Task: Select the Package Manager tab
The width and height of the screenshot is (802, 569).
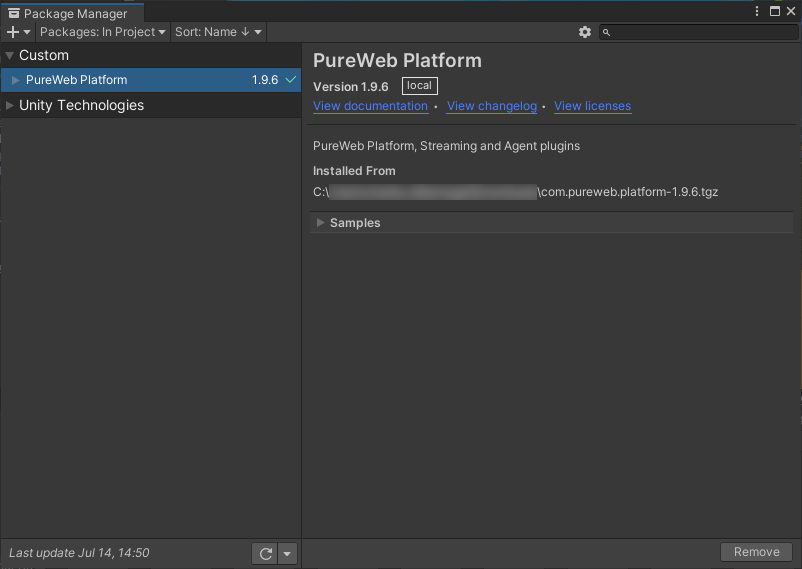Action: tap(72, 13)
